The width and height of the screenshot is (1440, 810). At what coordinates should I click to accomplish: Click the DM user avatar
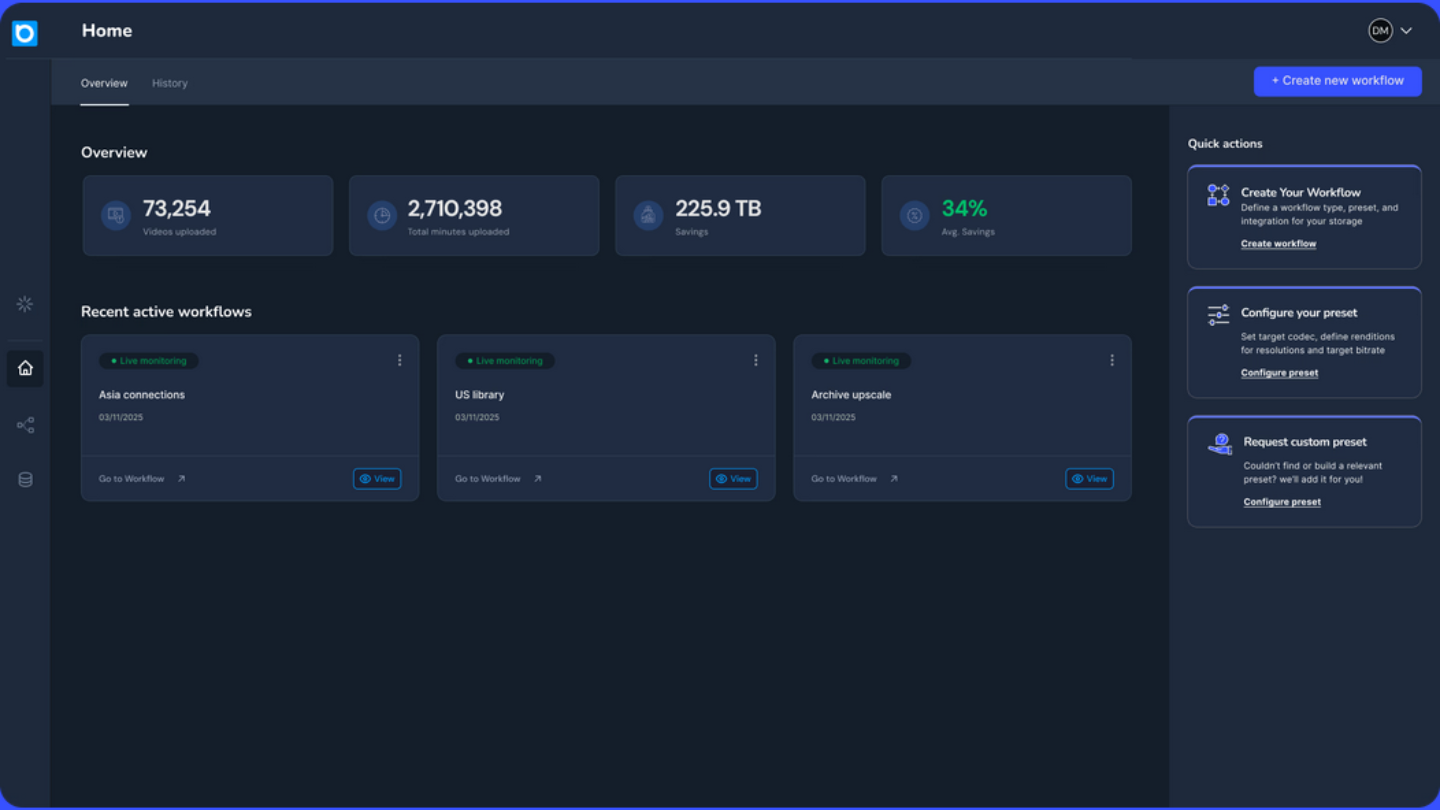(x=1380, y=31)
